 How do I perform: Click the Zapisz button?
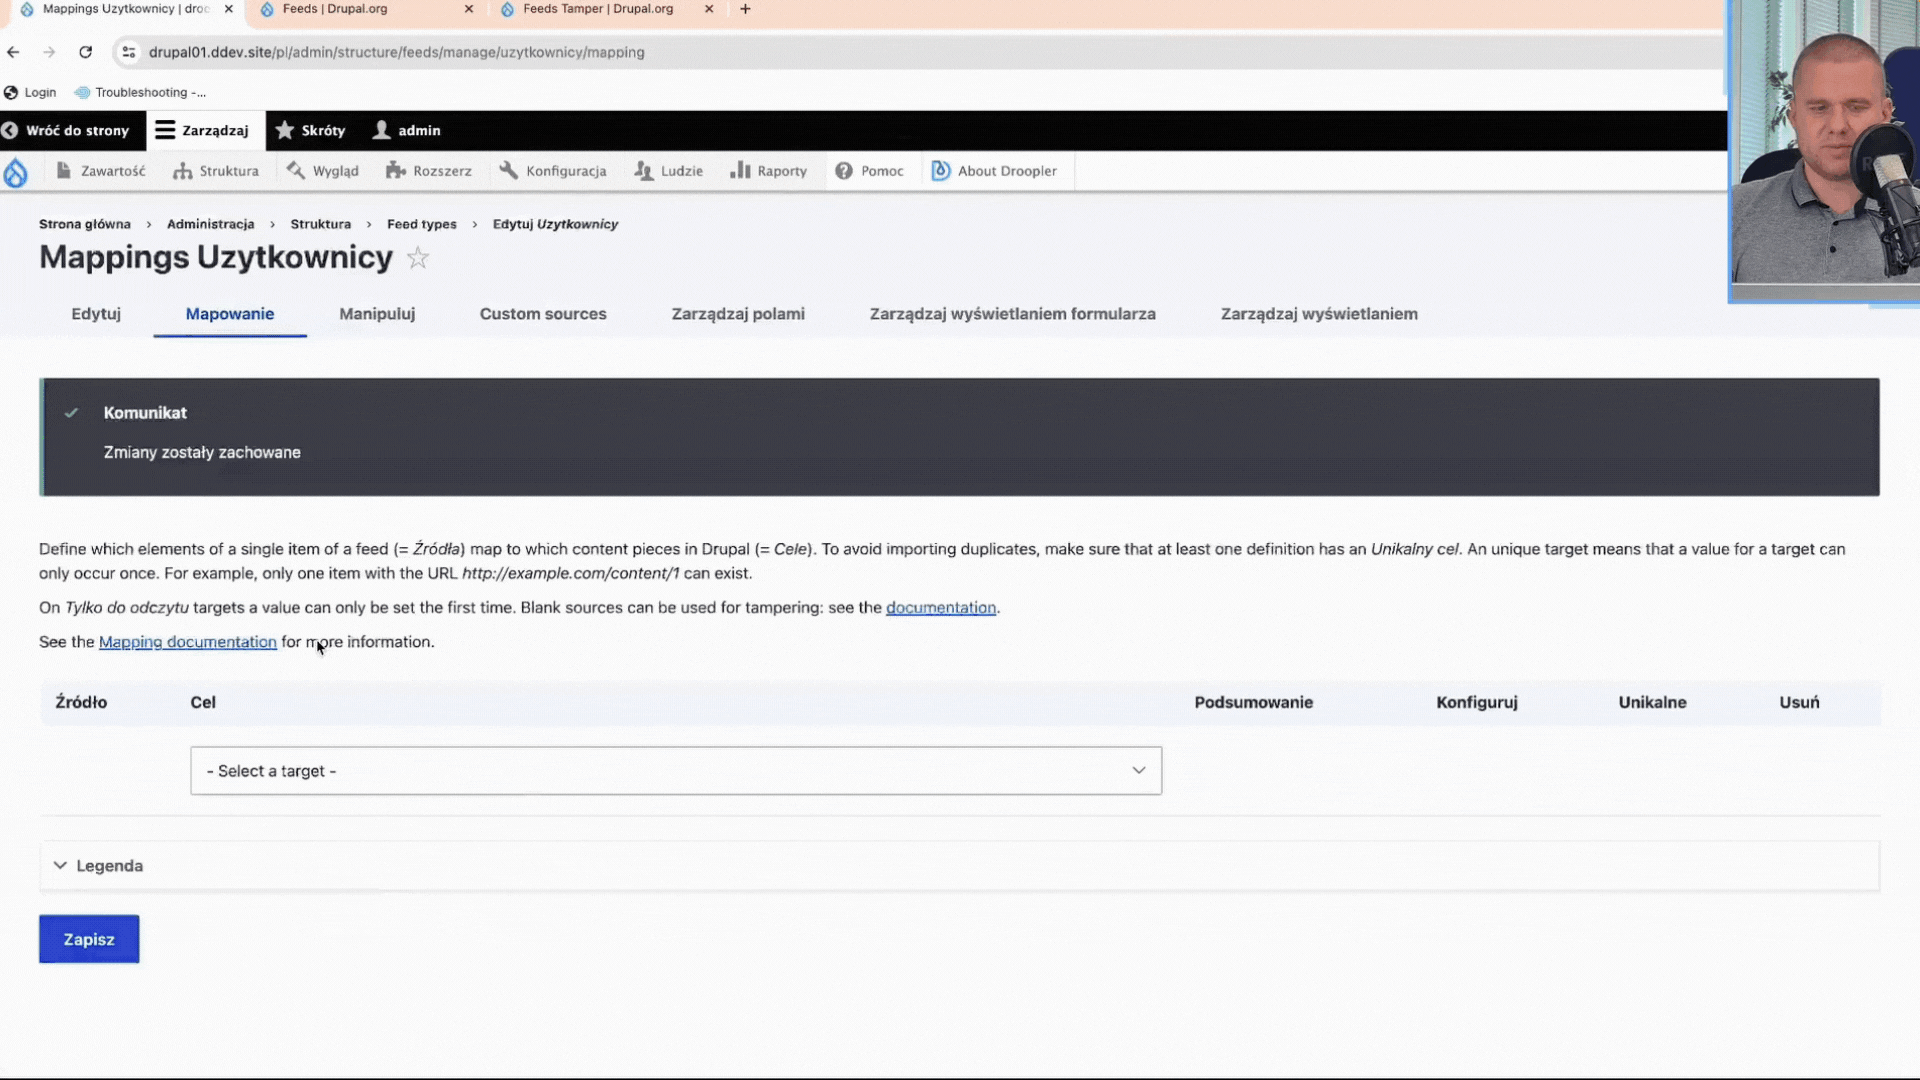click(x=88, y=939)
